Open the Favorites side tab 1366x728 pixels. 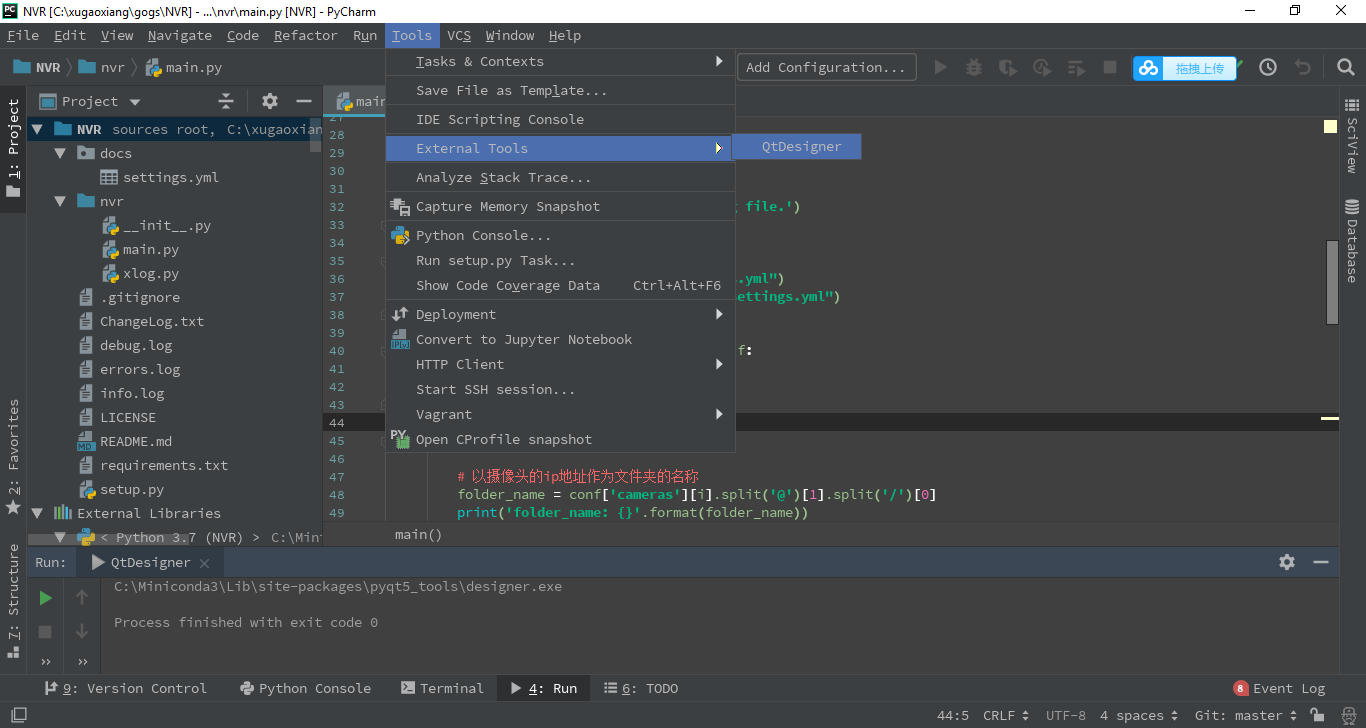(x=13, y=456)
